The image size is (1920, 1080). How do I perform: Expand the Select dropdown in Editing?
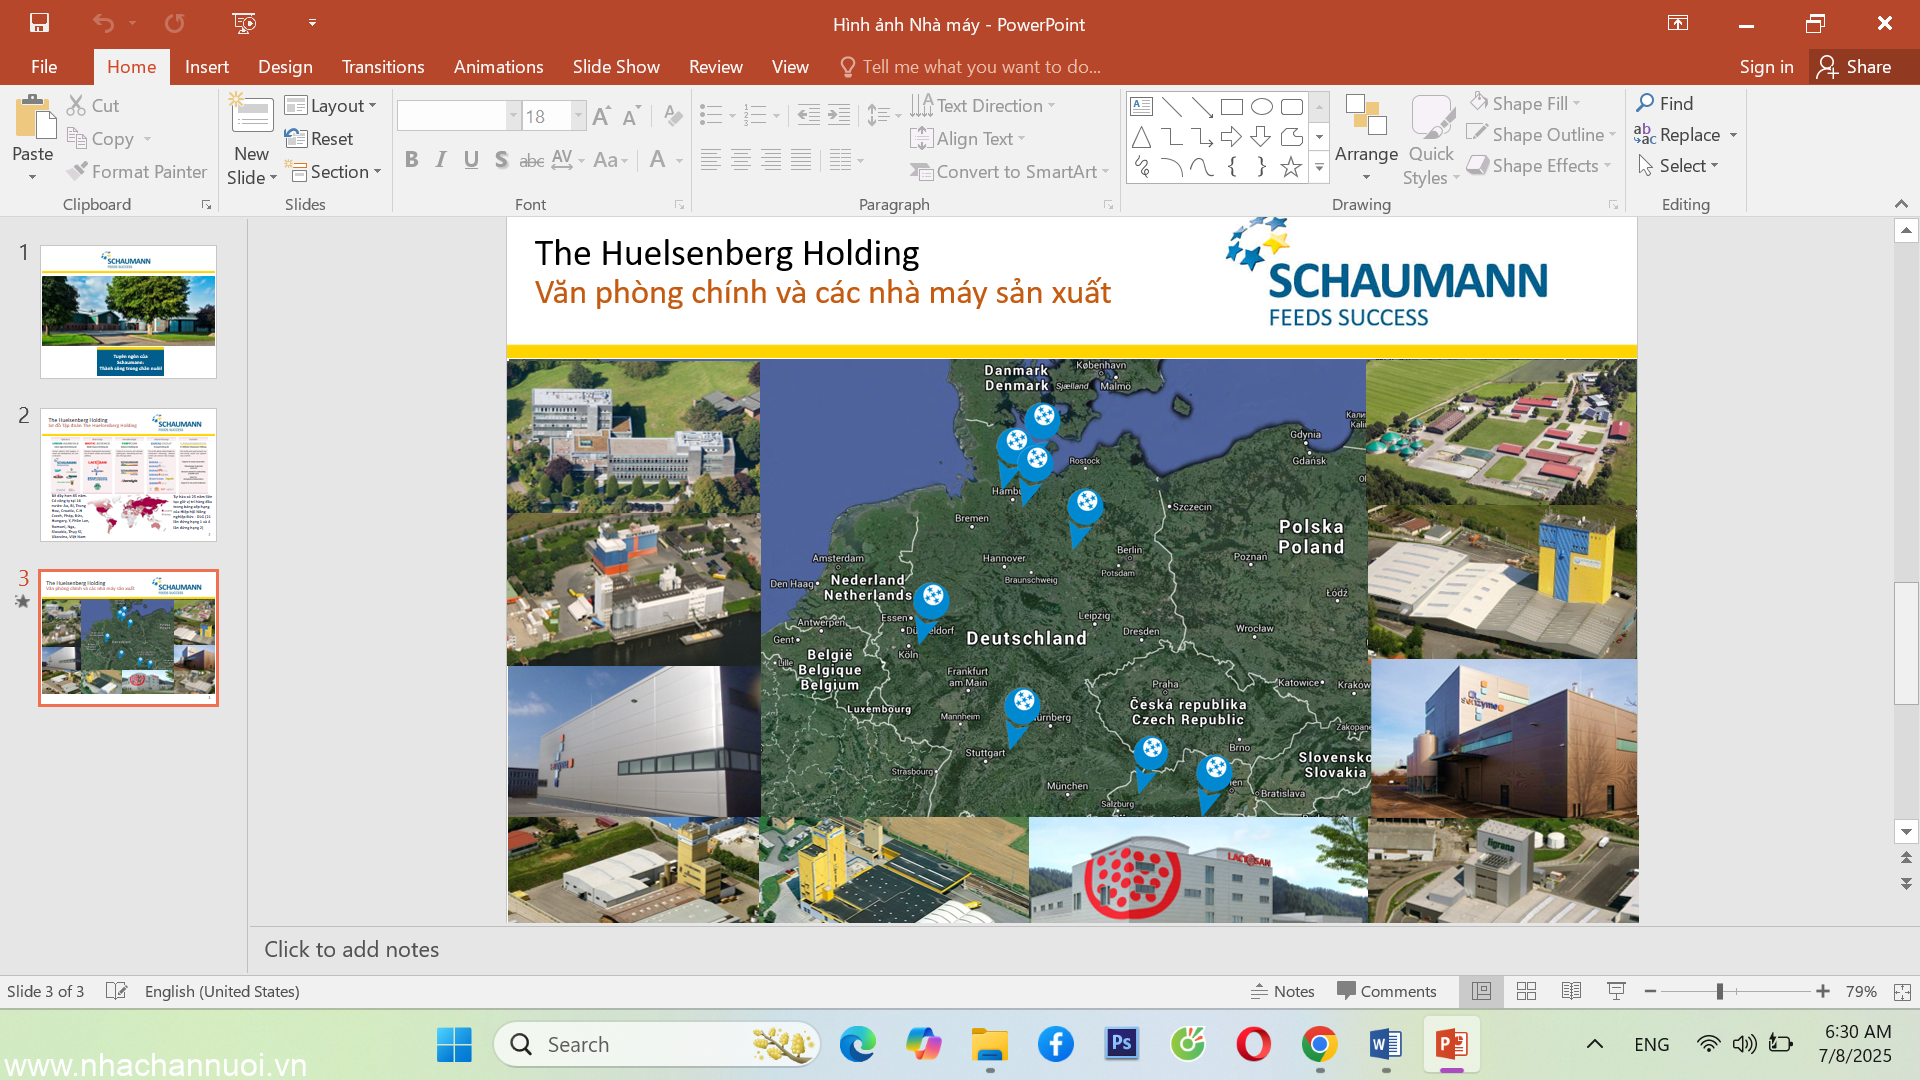pyautogui.click(x=1678, y=166)
